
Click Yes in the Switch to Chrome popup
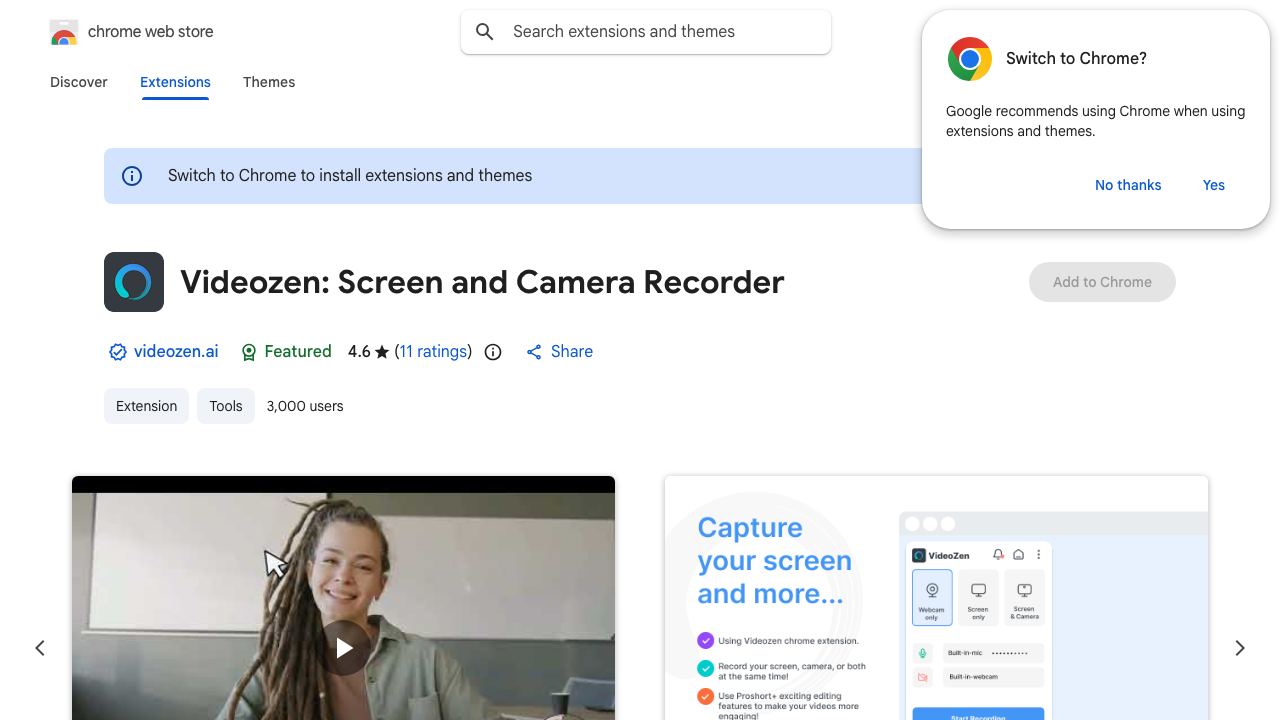point(1214,185)
